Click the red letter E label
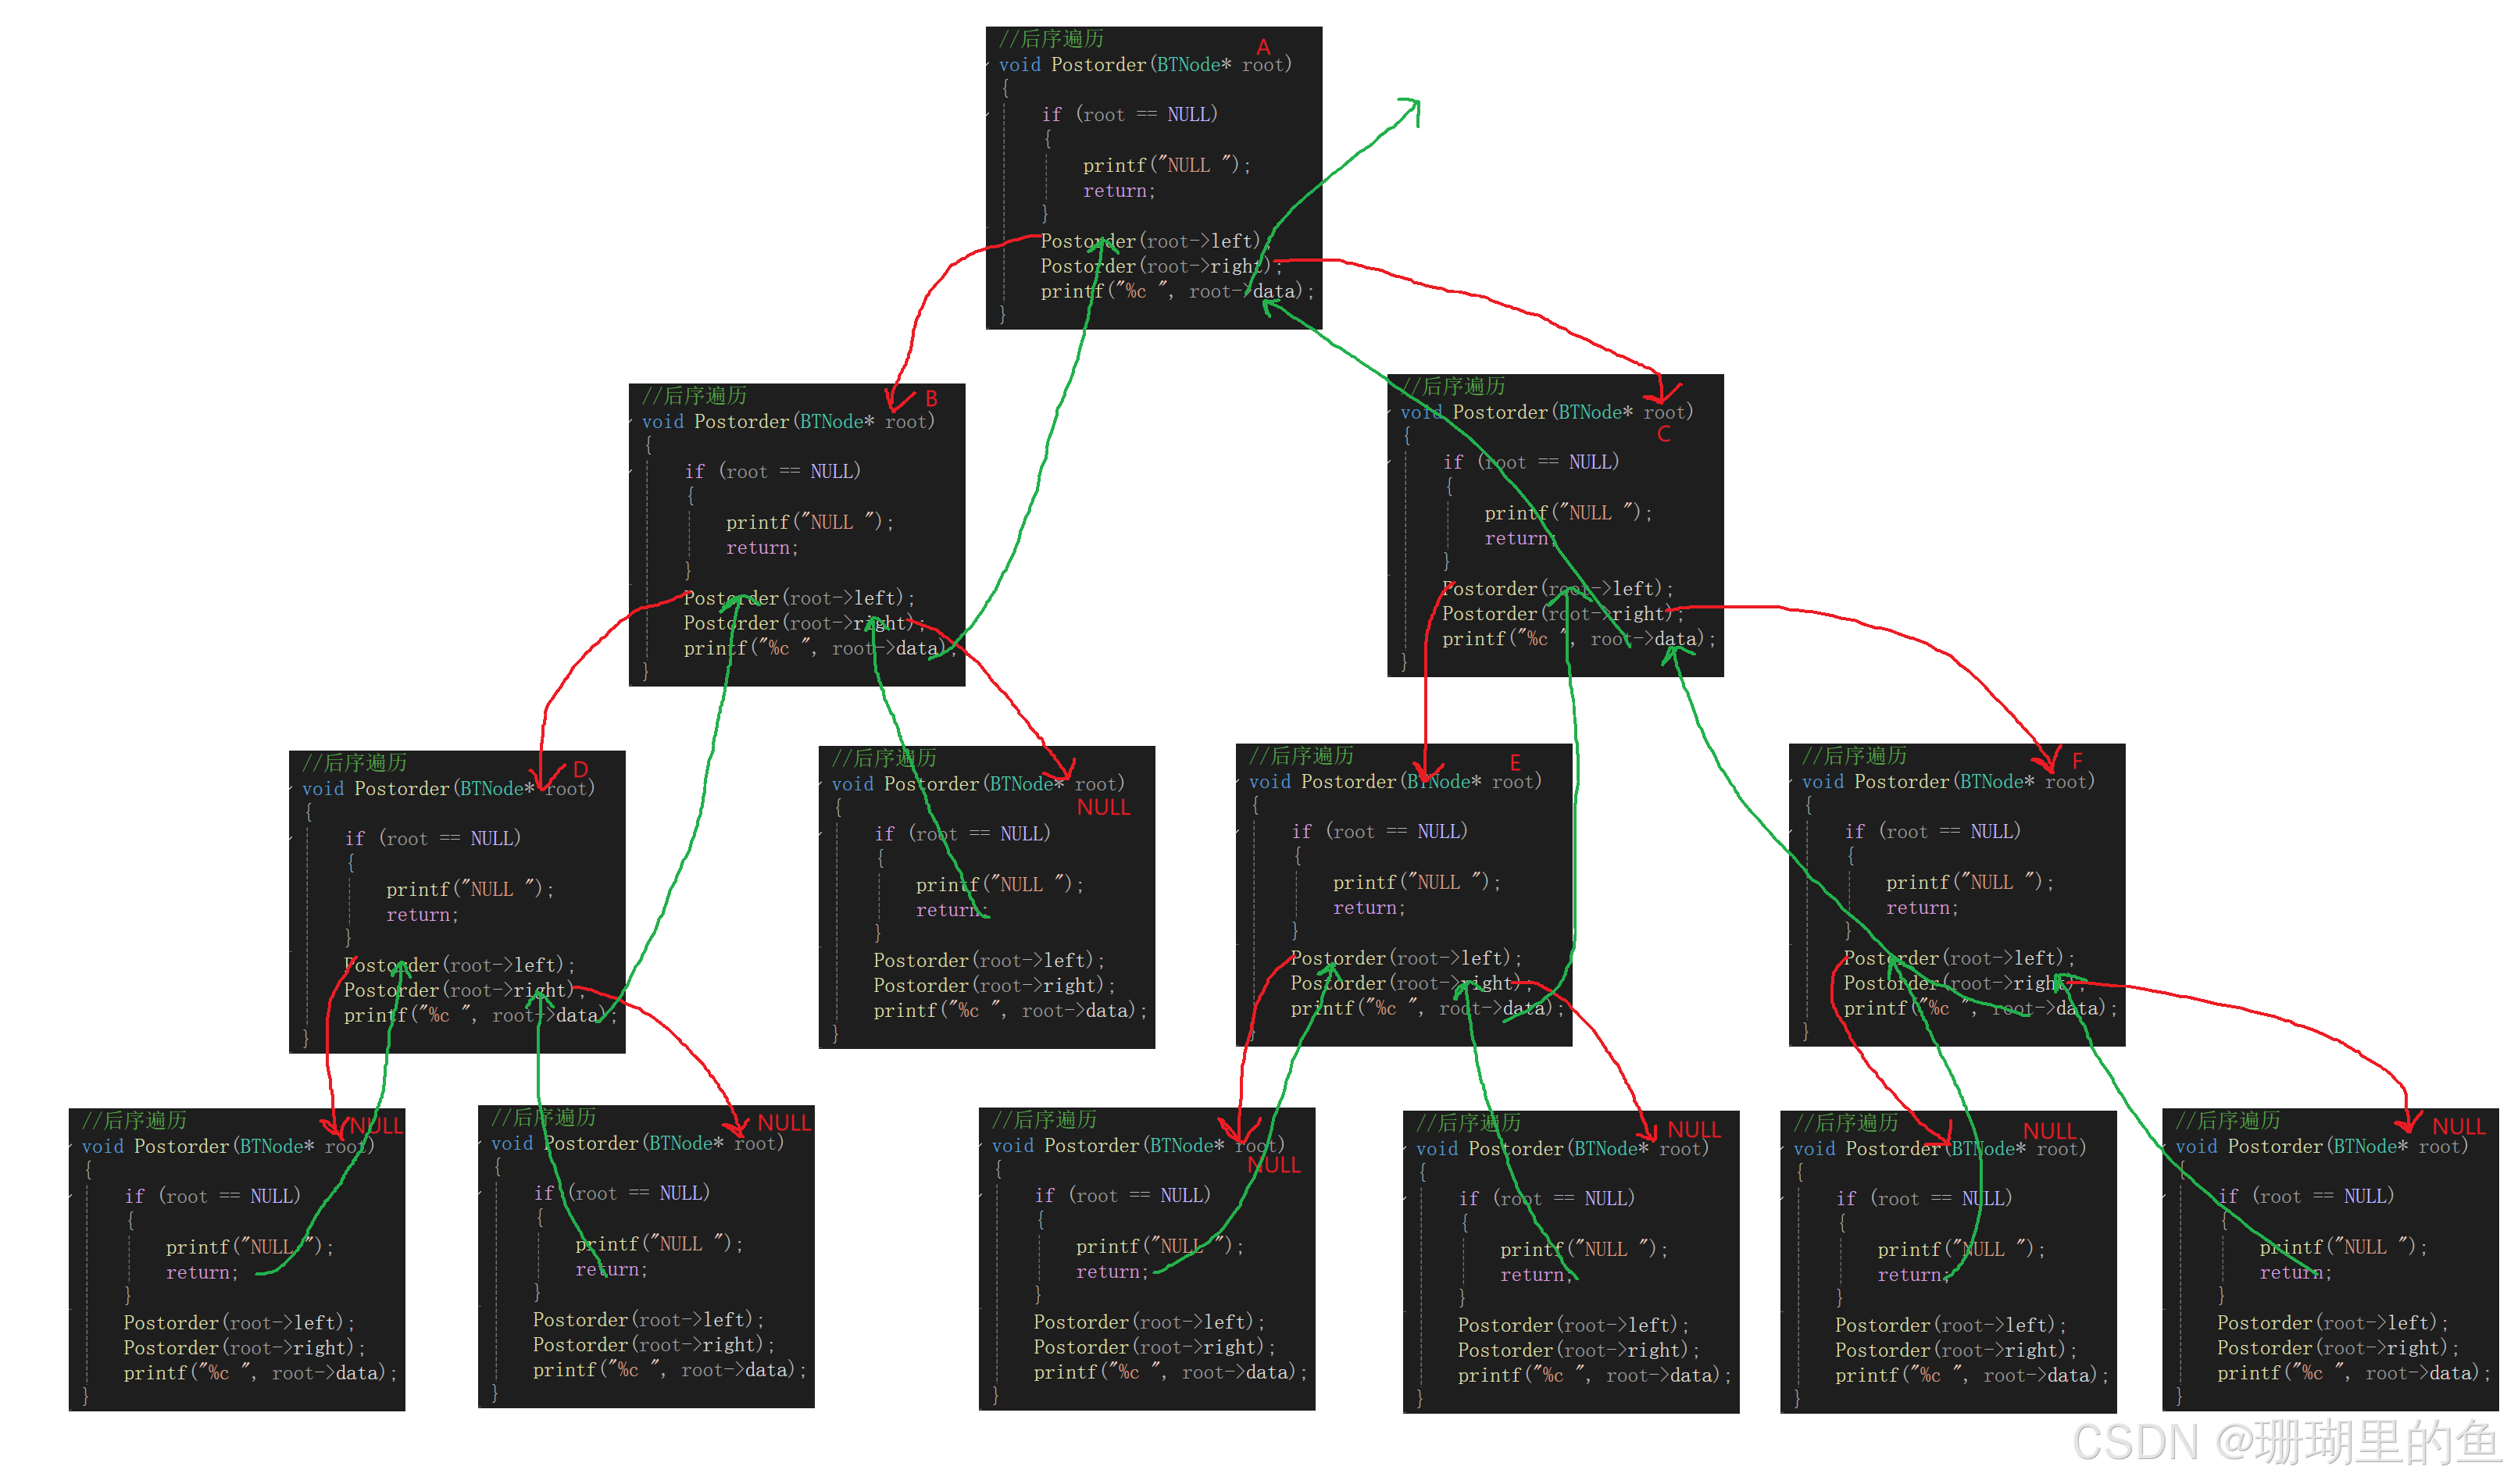 click(1515, 763)
